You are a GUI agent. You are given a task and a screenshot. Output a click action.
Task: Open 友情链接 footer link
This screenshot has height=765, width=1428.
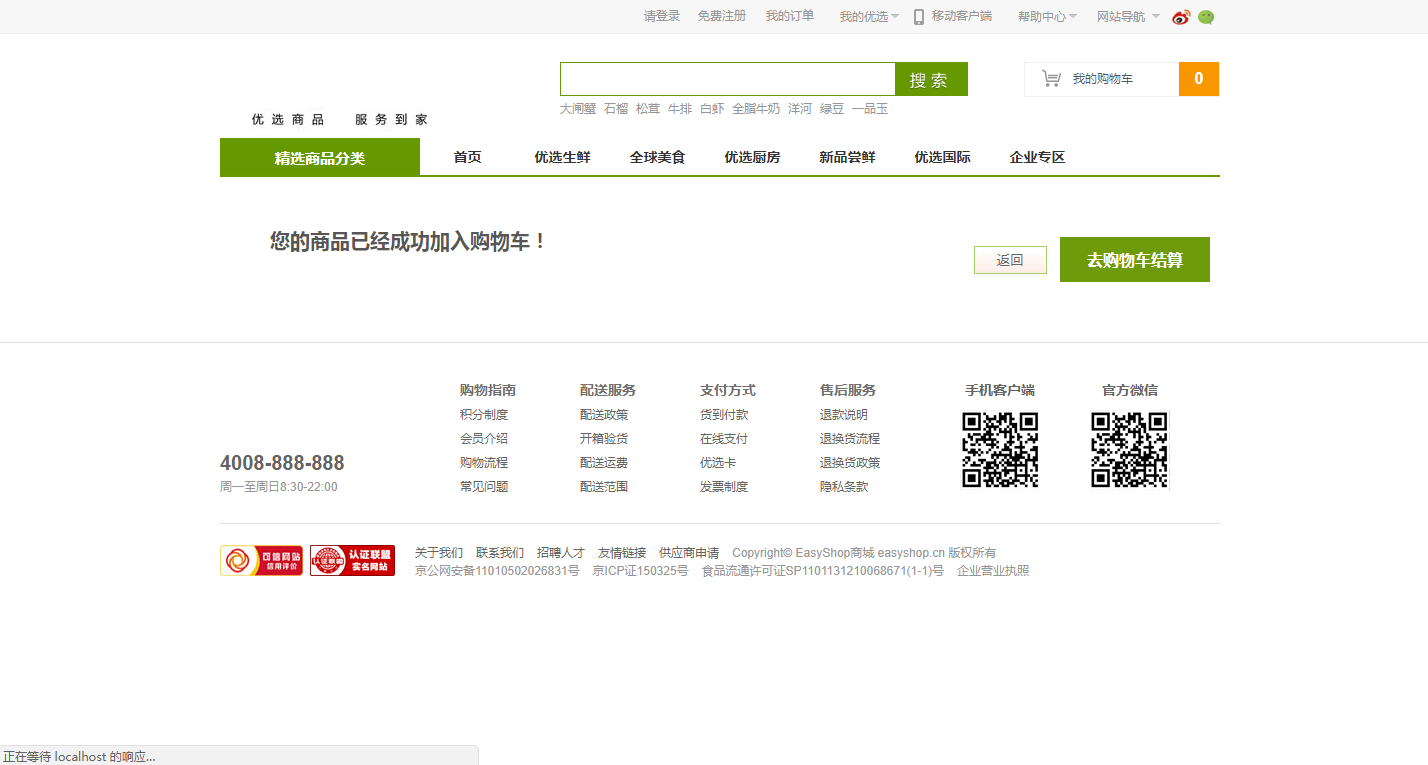(x=622, y=553)
